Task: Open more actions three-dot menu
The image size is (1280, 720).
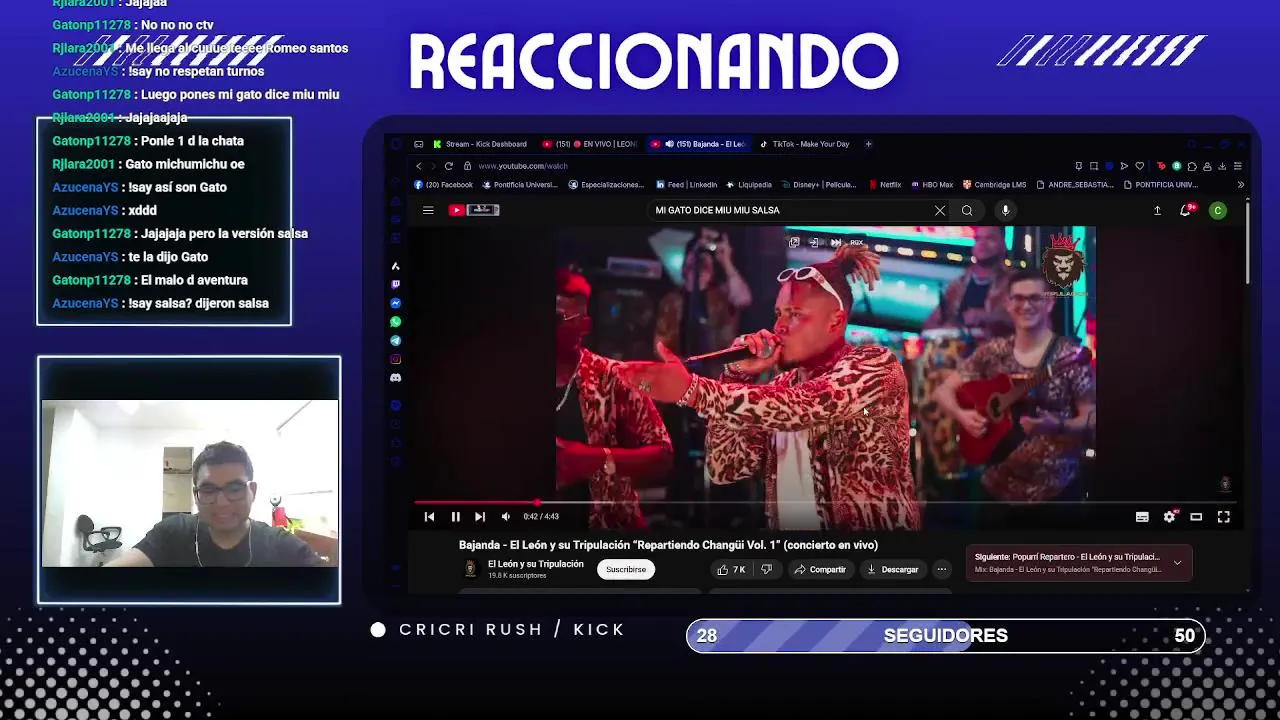Action: click(x=941, y=569)
